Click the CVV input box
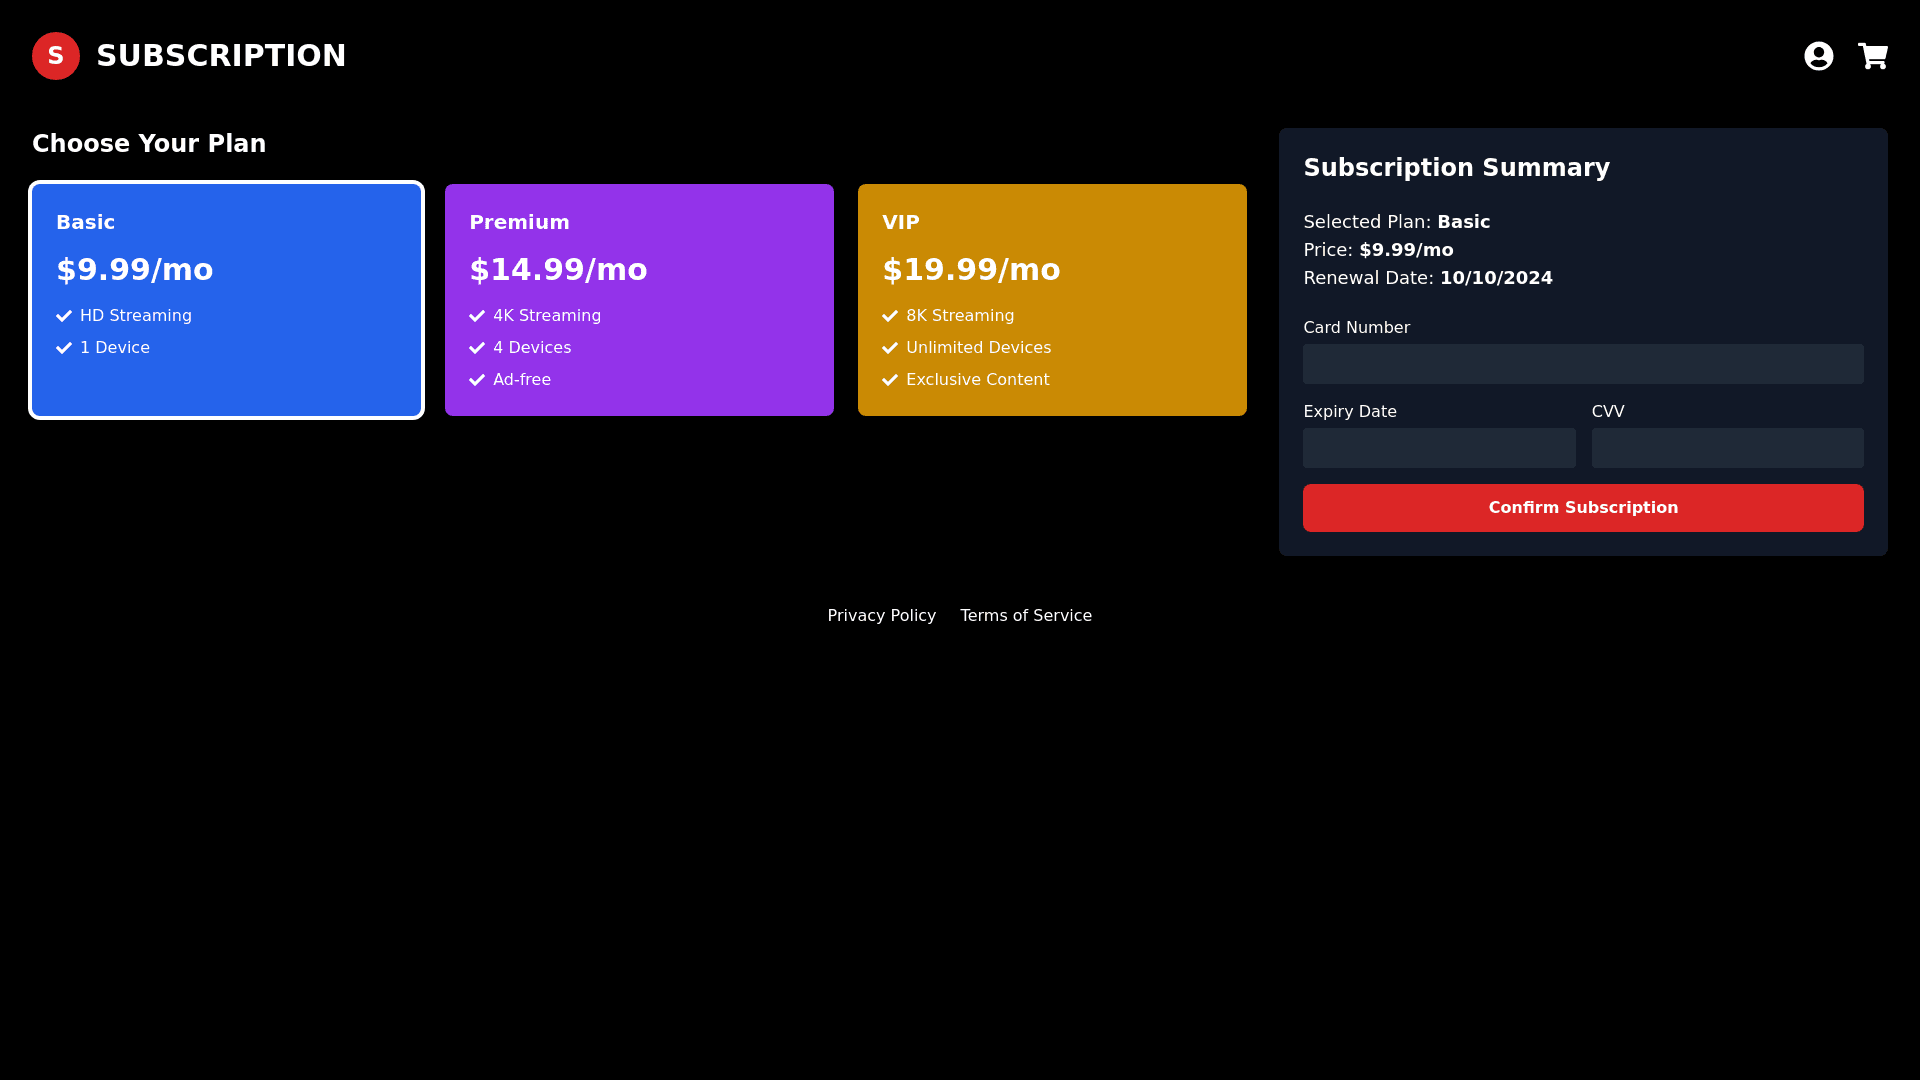 pos(1727,448)
